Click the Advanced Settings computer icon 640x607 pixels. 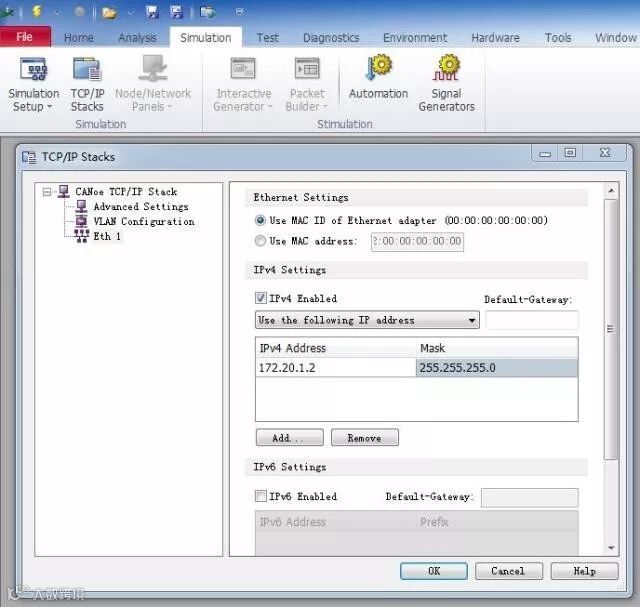[82, 206]
